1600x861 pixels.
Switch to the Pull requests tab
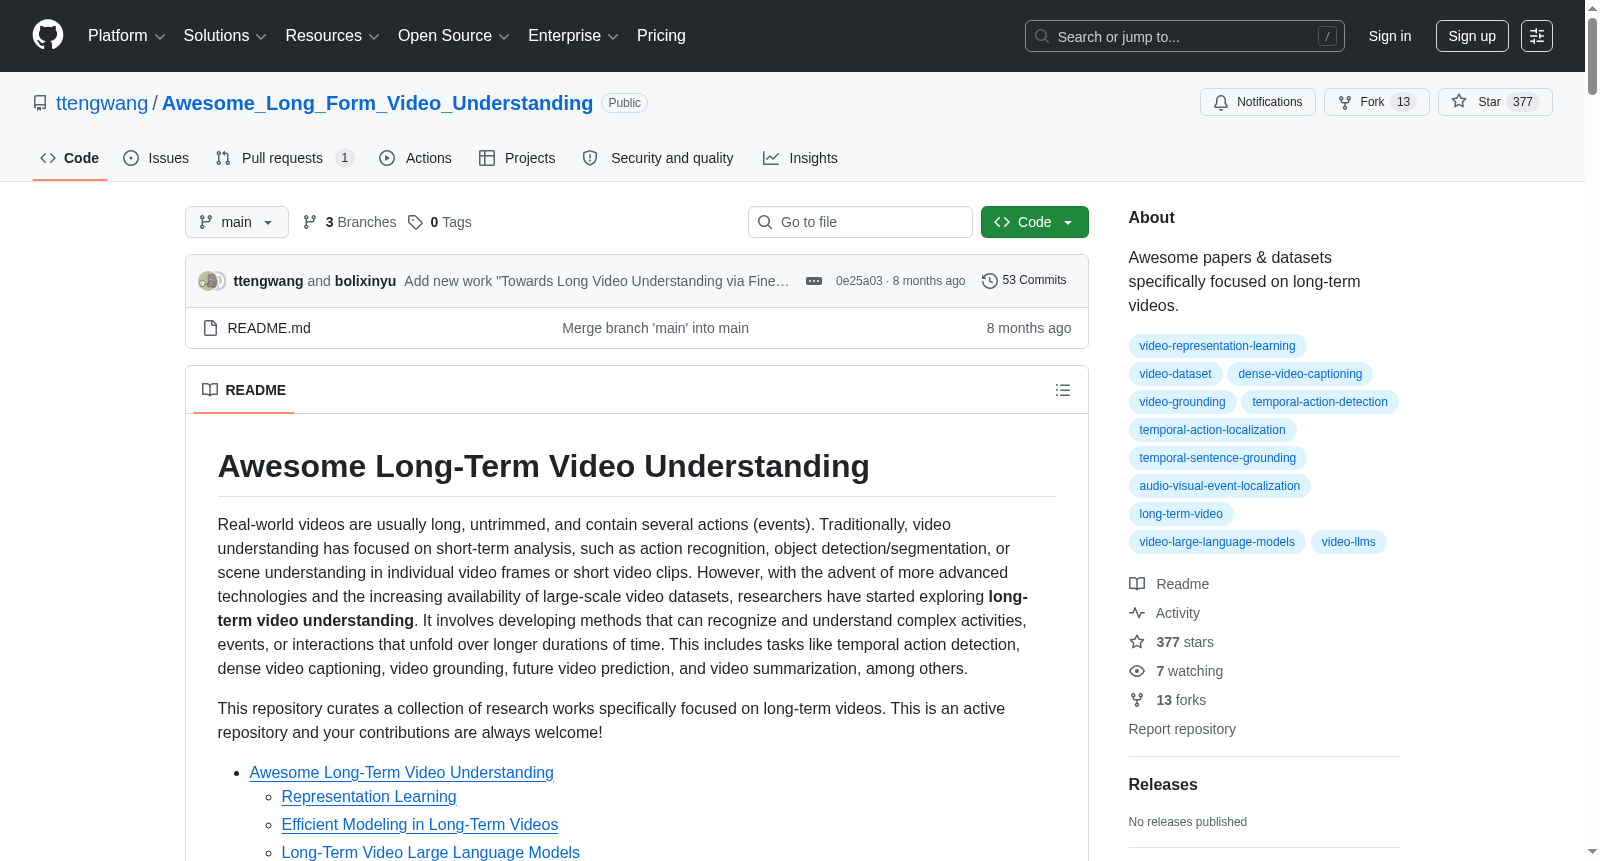coord(284,158)
